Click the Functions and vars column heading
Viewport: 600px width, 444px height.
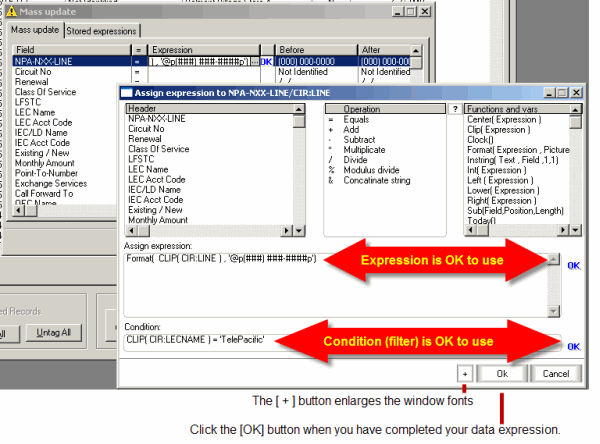(517, 109)
